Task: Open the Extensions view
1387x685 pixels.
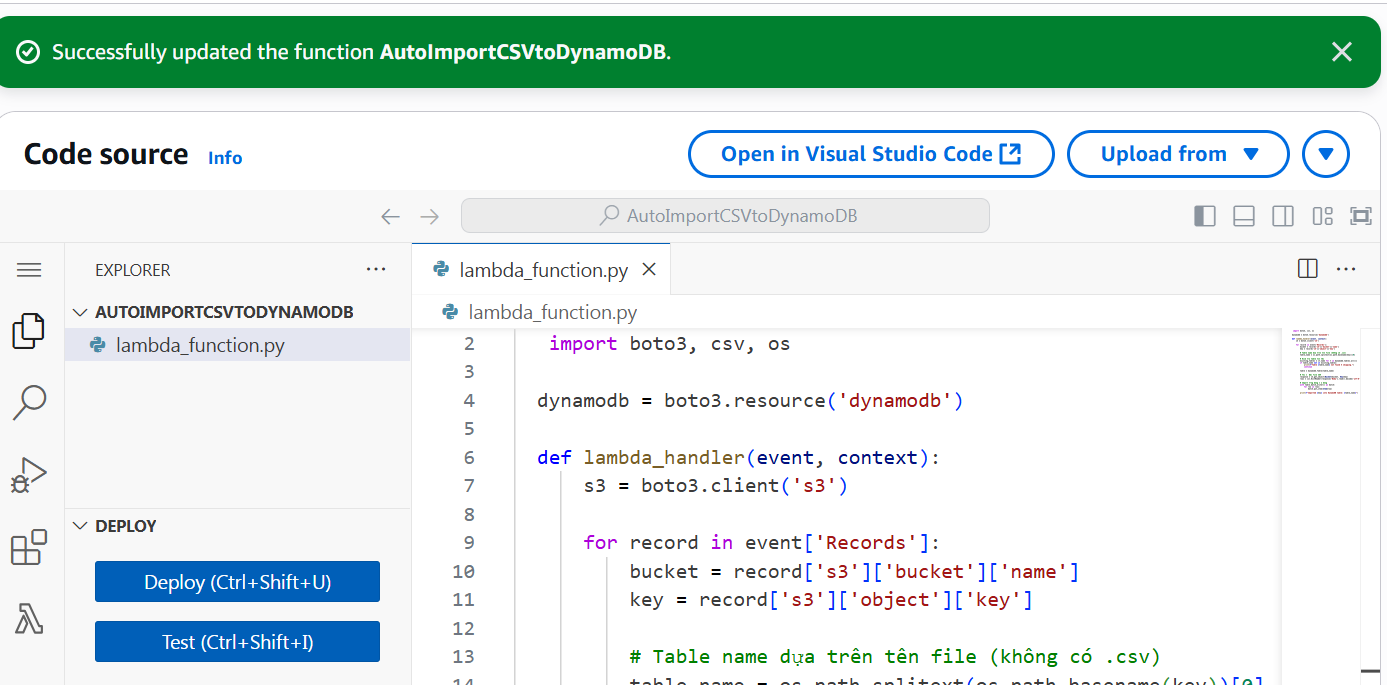Action: 29,546
